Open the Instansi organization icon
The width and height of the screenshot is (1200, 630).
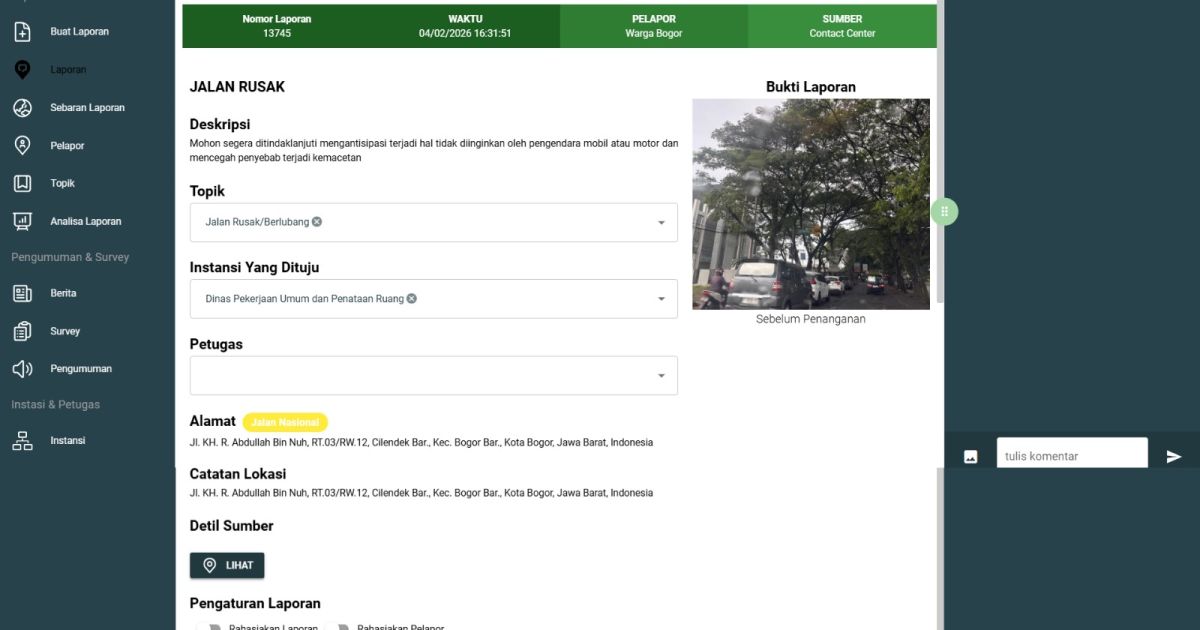pos(22,440)
